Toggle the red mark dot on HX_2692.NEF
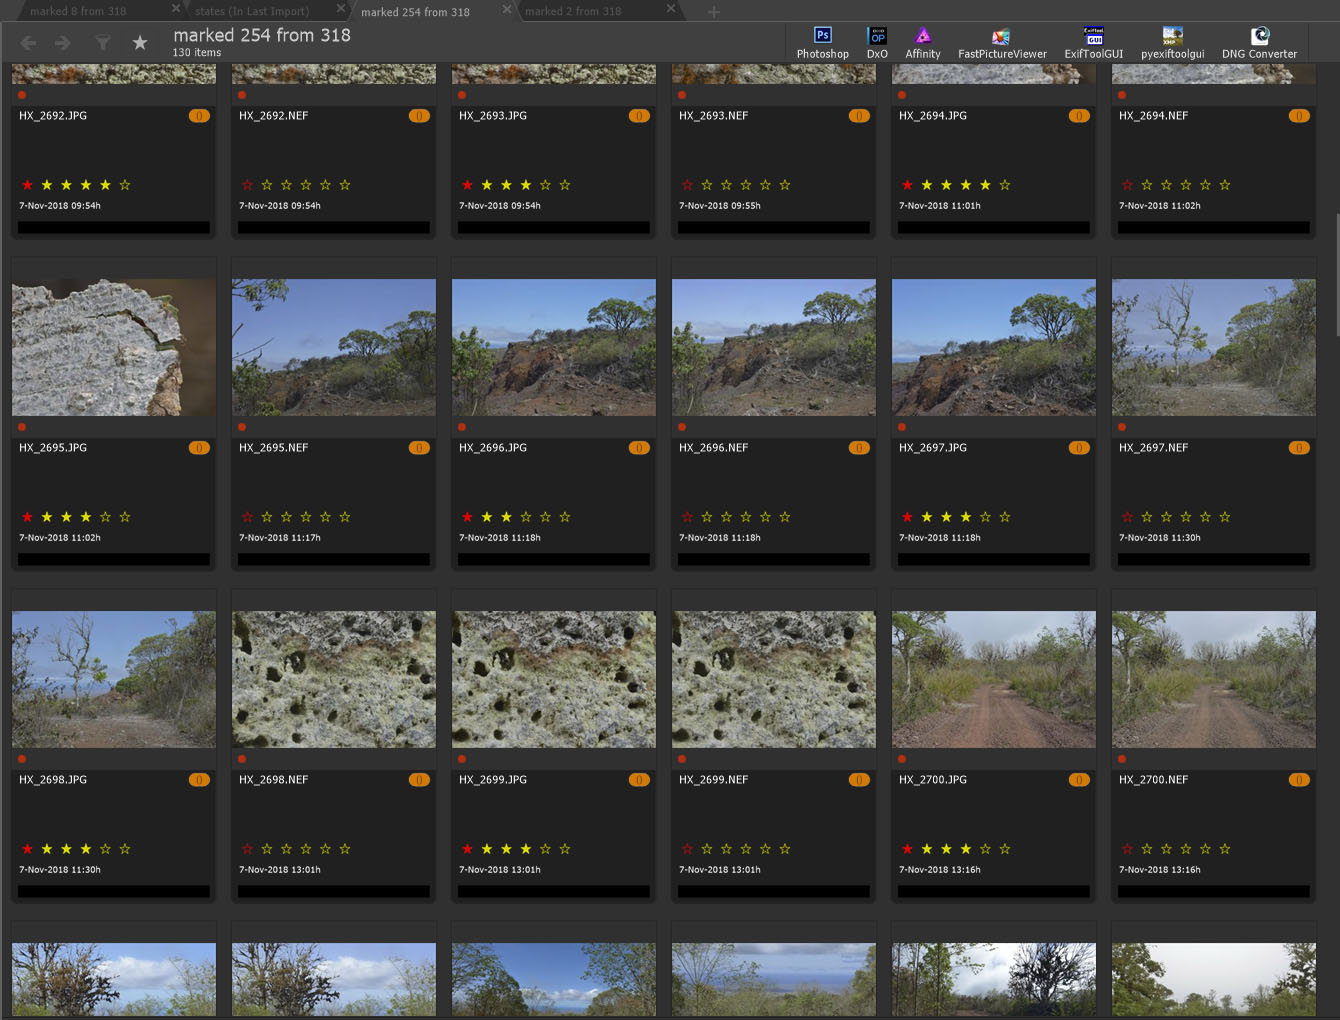This screenshot has width=1340, height=1020. tap(242, 95)
